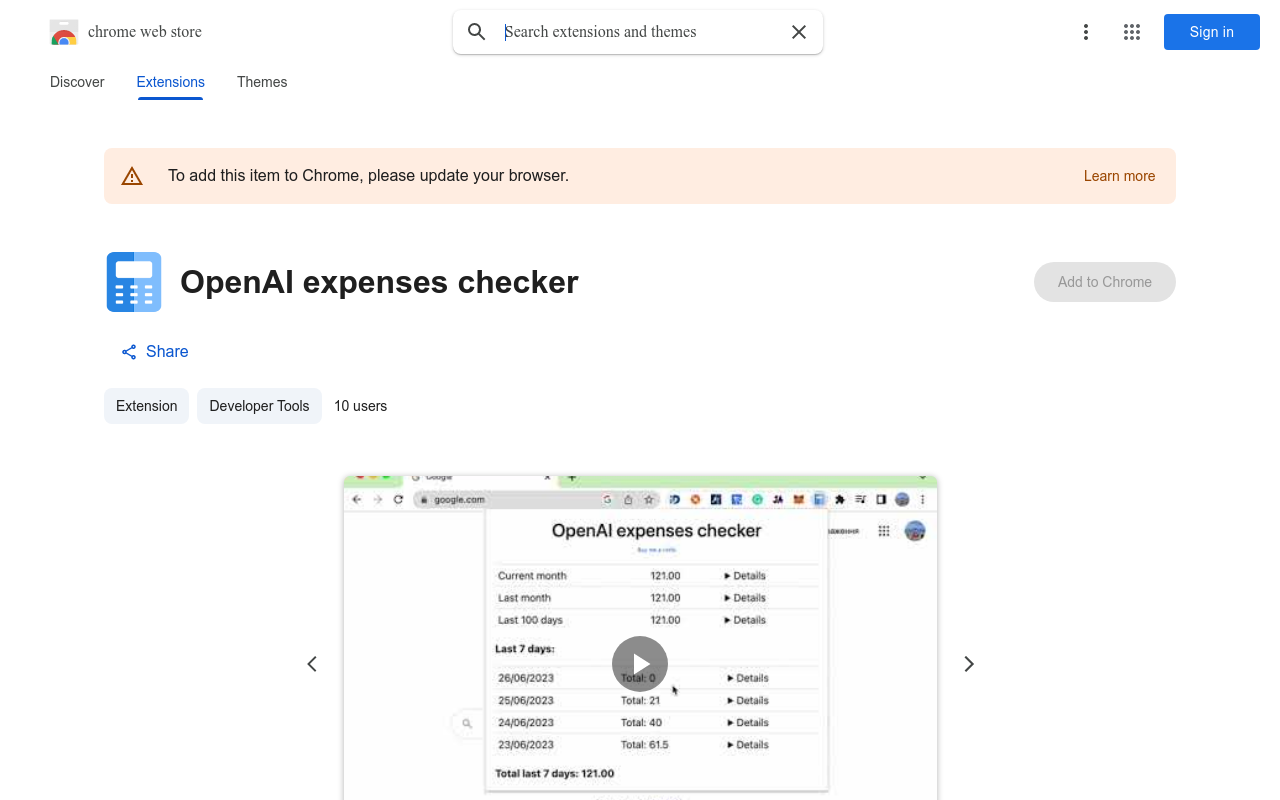Clear the search field with X
Screen dimensions: 1280x800
click(x=799, y=32)
